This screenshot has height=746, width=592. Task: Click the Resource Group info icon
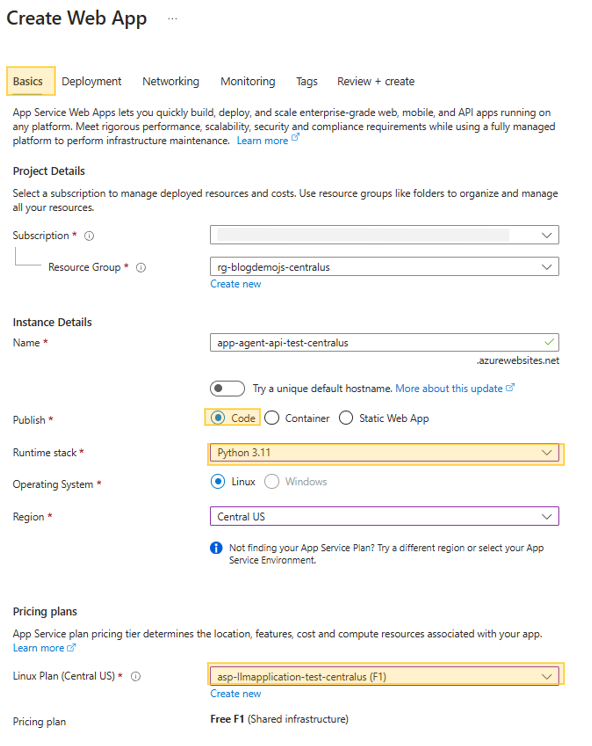[x=141, y=268]
